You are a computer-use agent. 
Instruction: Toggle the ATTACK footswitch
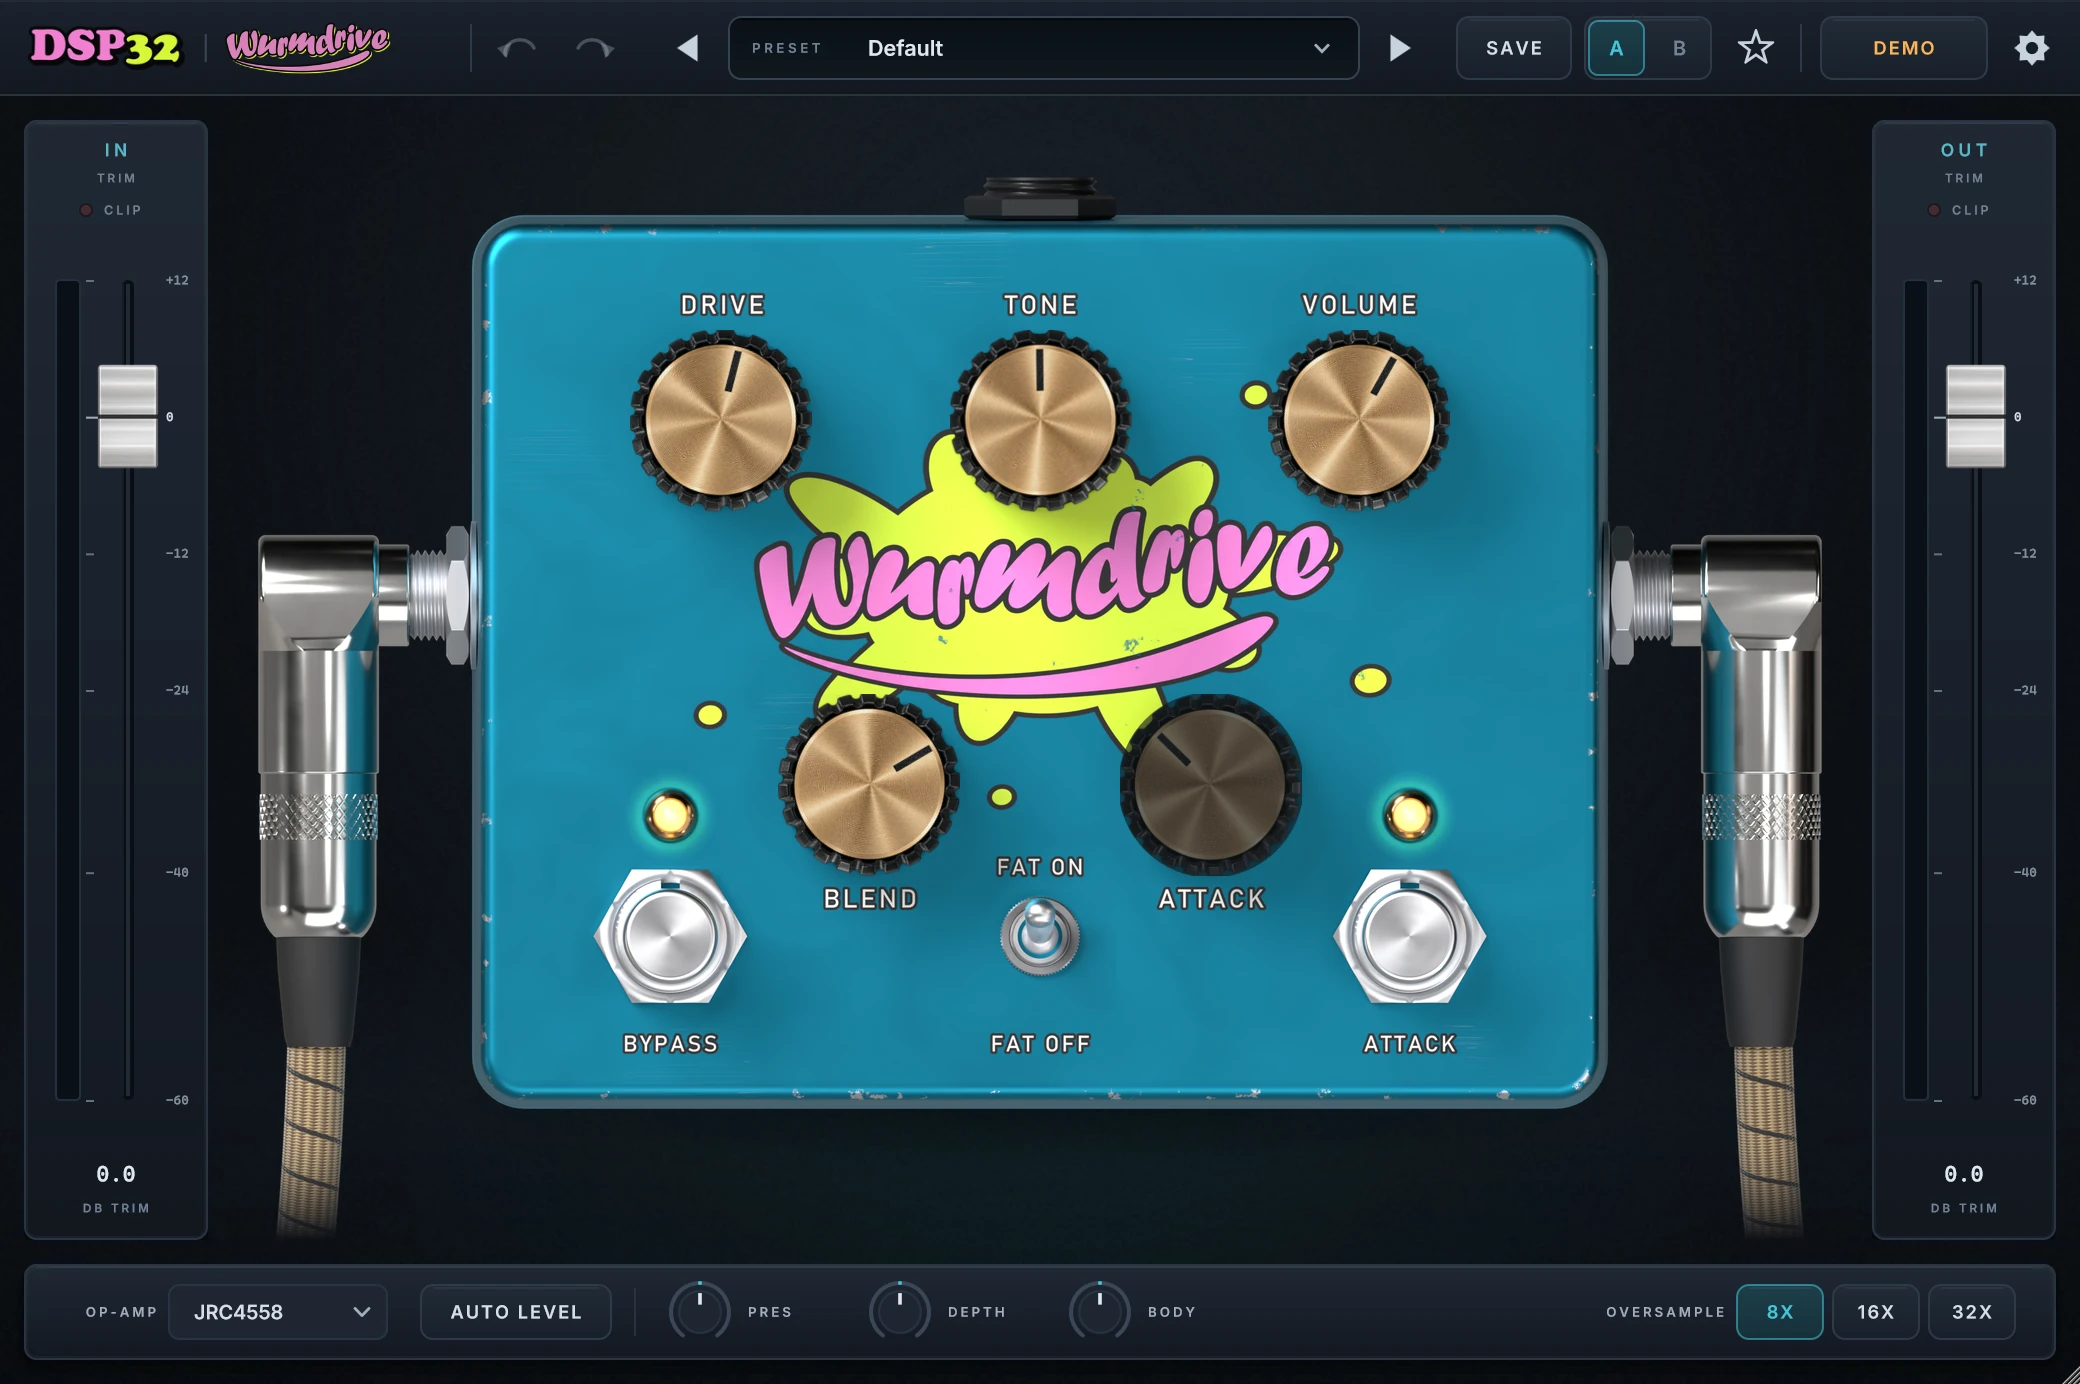pos(1409,937)
